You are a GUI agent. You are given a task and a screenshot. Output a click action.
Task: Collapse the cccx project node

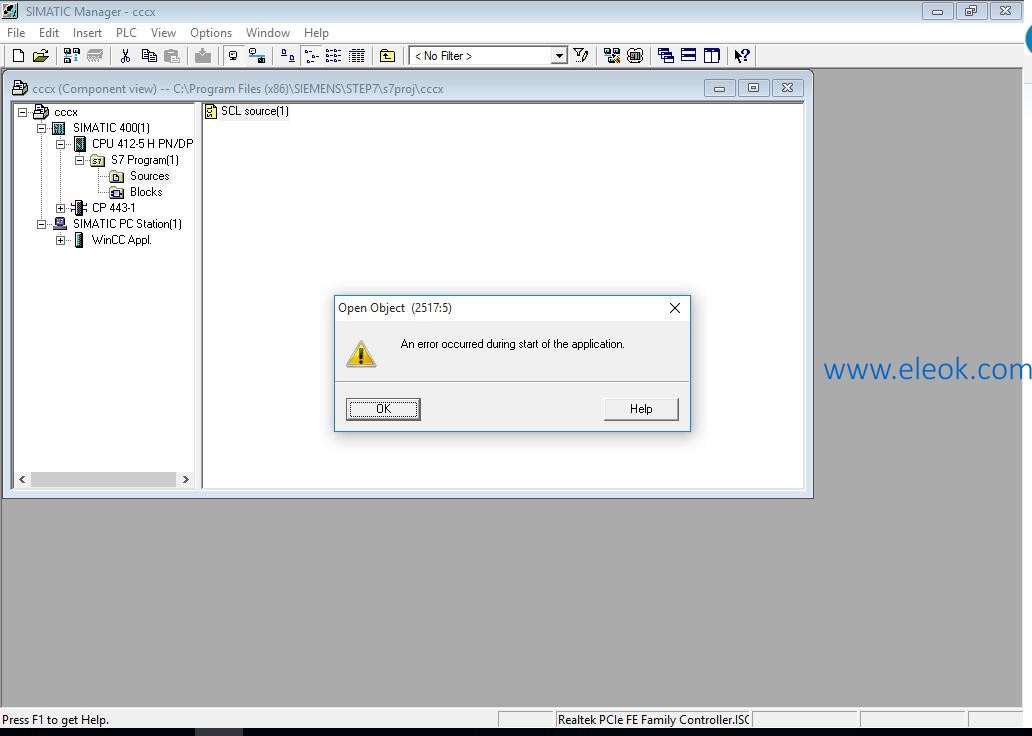coord(22,112)
